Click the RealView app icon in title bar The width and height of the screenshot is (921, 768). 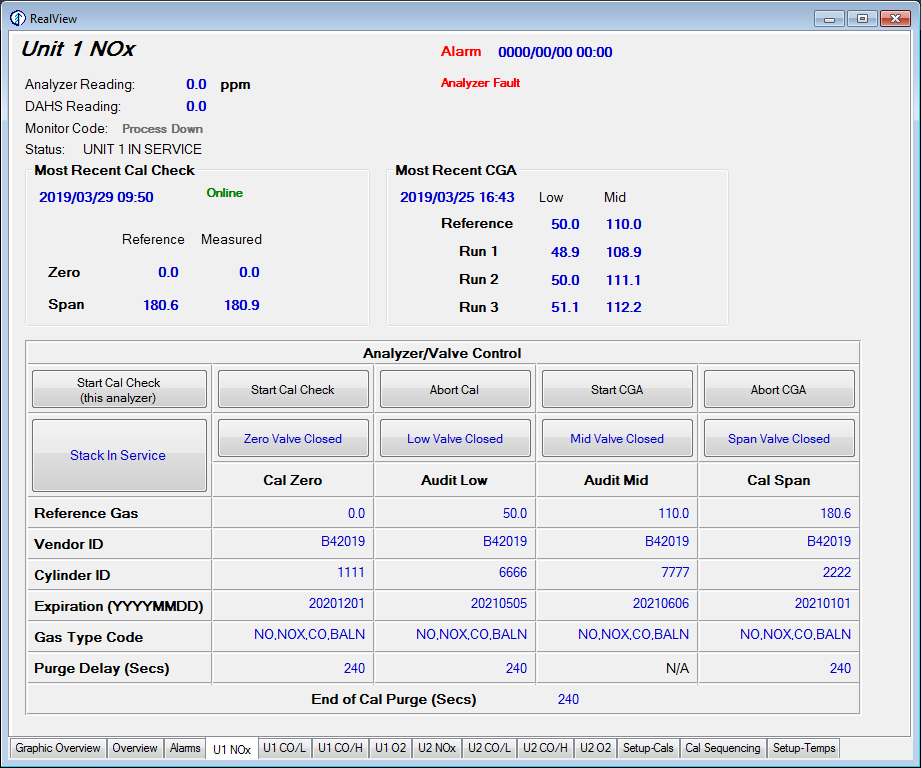pyautogui.click(x=18, y=18)
